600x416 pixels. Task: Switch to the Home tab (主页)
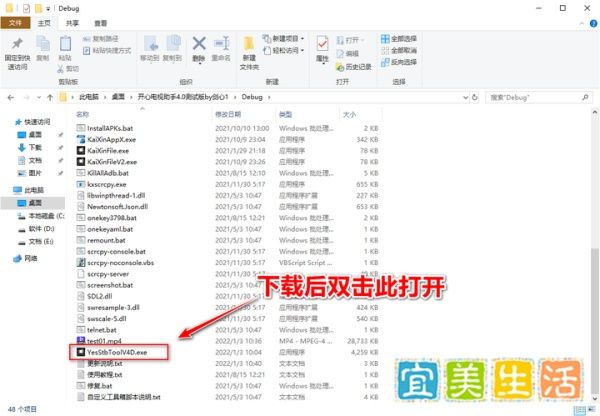(x=44, y=23)
